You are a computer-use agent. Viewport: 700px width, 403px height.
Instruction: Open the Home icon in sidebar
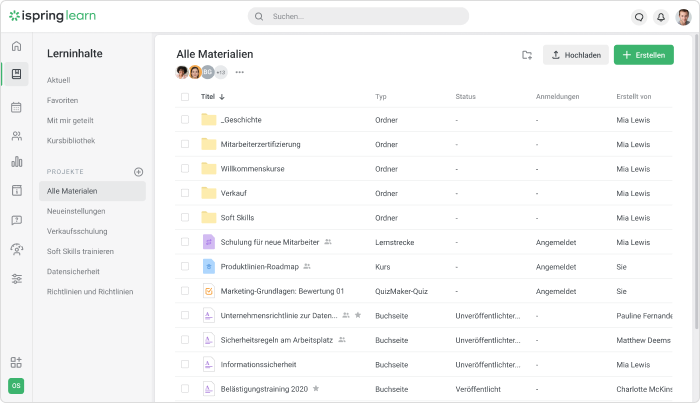(x=16, y=46)
